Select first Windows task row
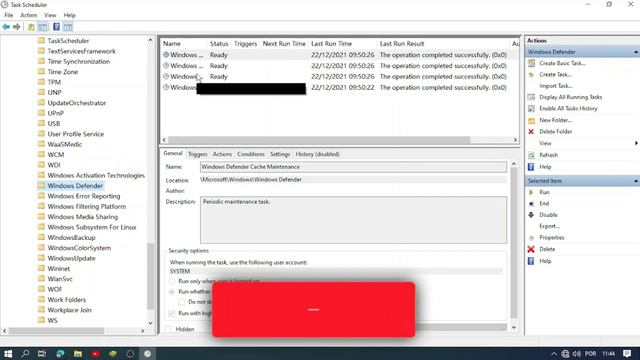This screenshot has height=360, width=640. pos(335,55)
